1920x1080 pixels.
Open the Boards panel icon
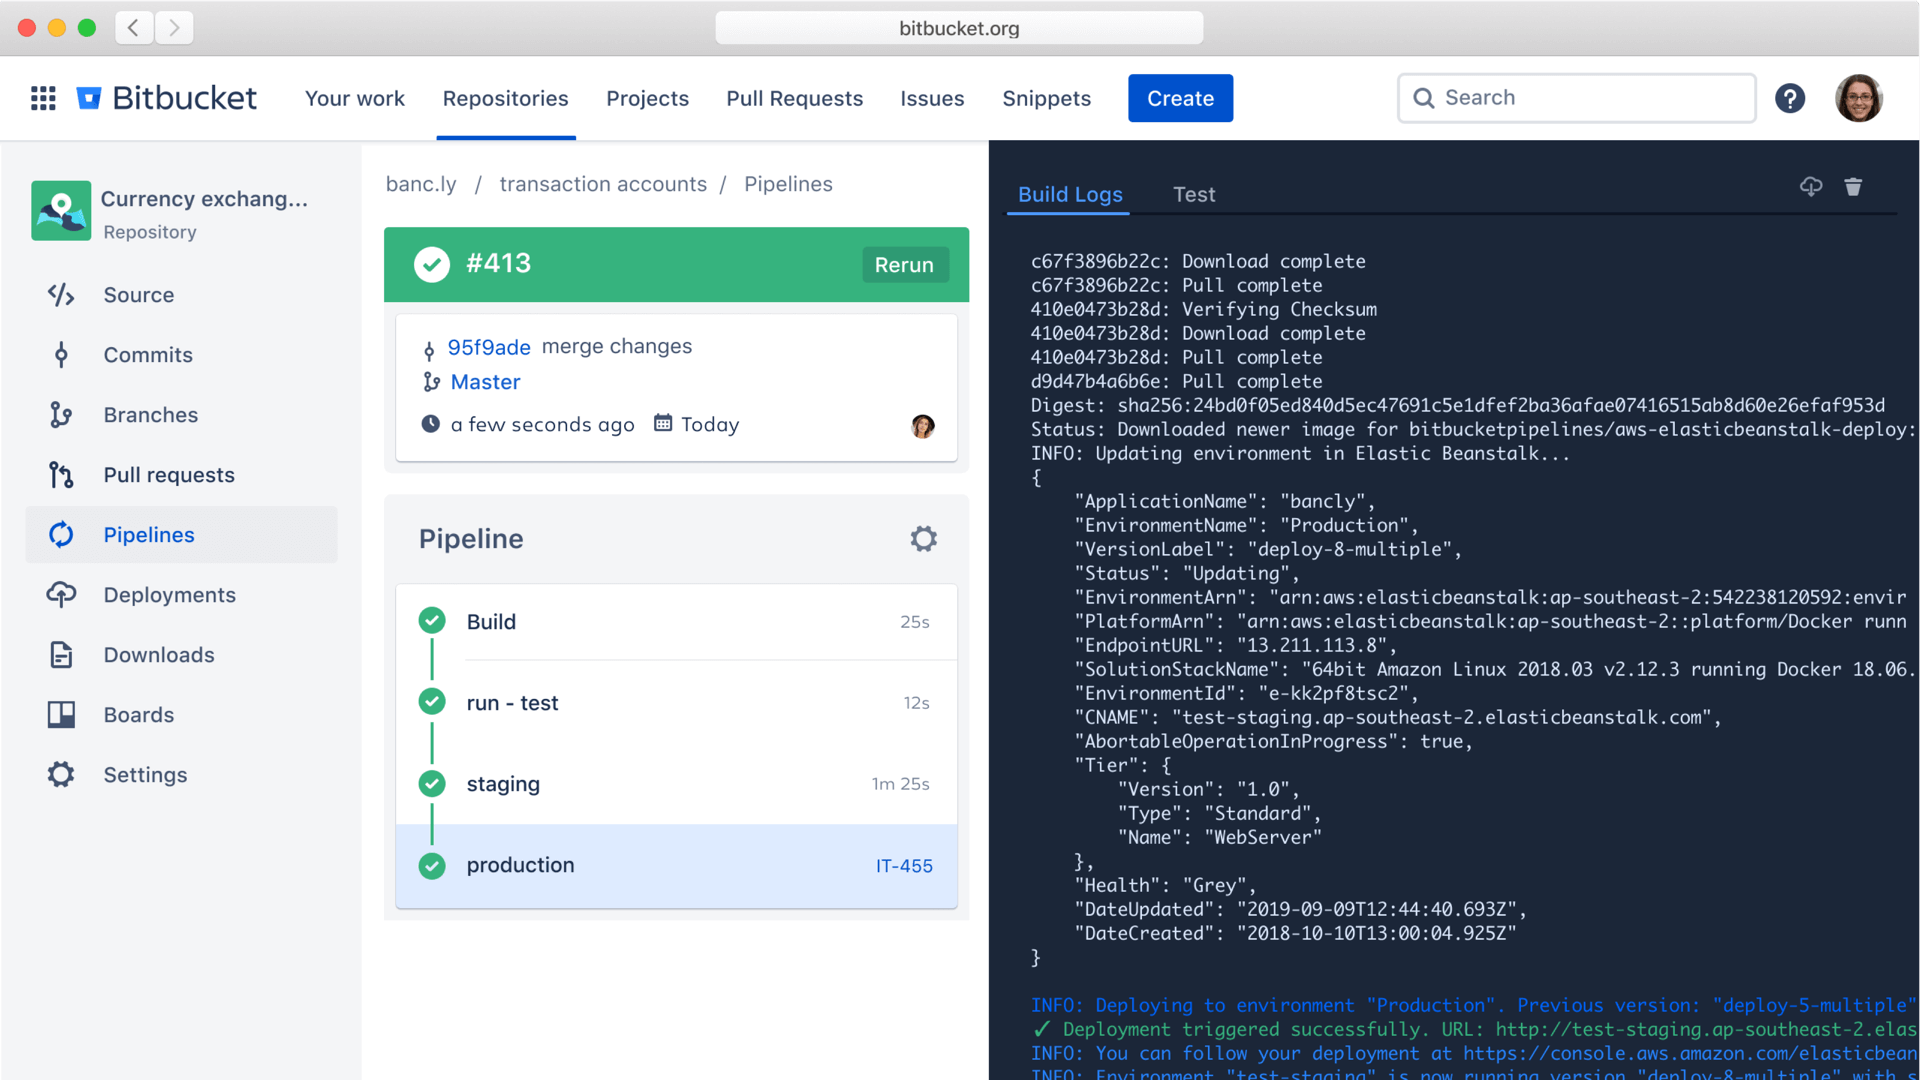coord(60,715)
